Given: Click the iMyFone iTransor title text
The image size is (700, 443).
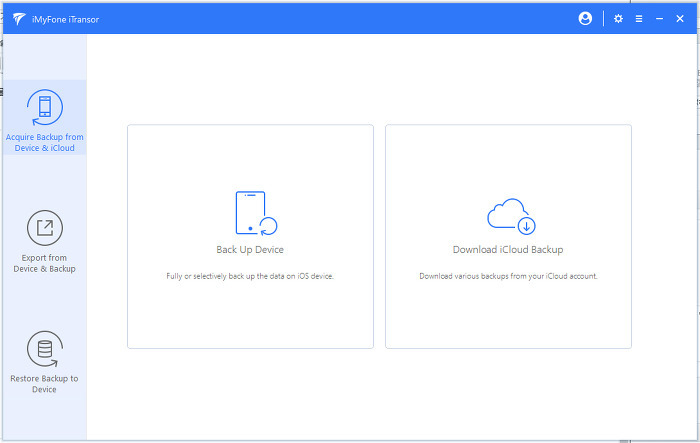Looking at the screenshot, I should click(65, 19).
